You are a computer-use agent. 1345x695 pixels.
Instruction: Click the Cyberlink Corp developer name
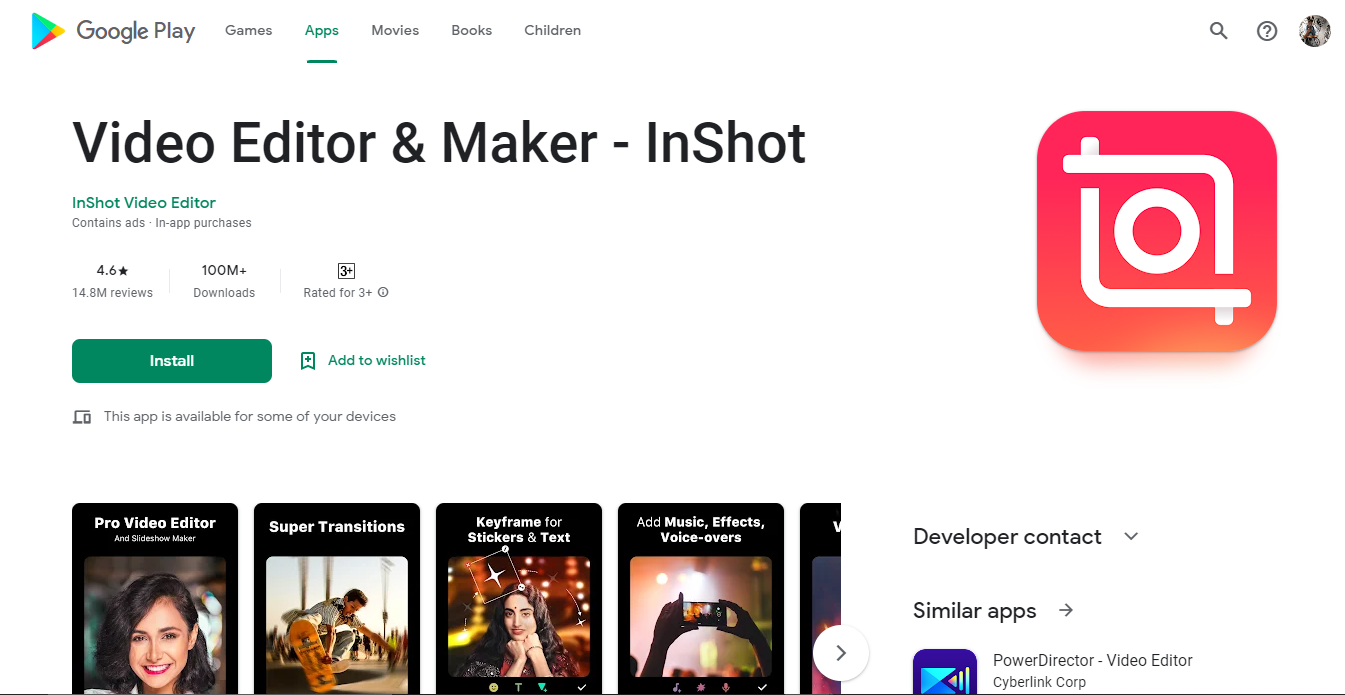pyautogui.click(x=1039, y=683)
